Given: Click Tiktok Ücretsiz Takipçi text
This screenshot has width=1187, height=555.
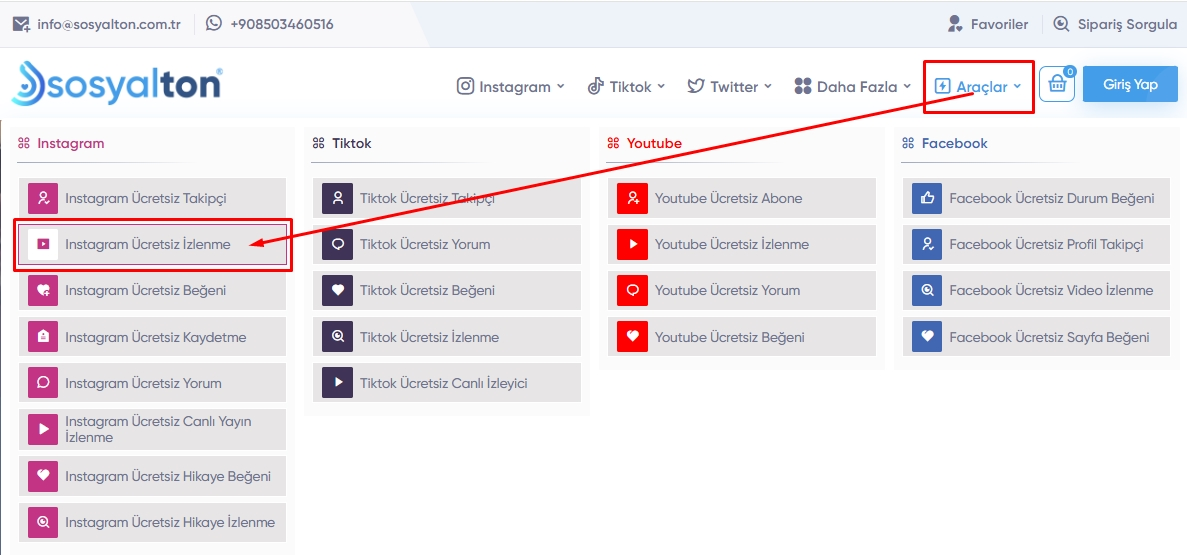Looking at the screenshot, I should [x=428, y=198].
